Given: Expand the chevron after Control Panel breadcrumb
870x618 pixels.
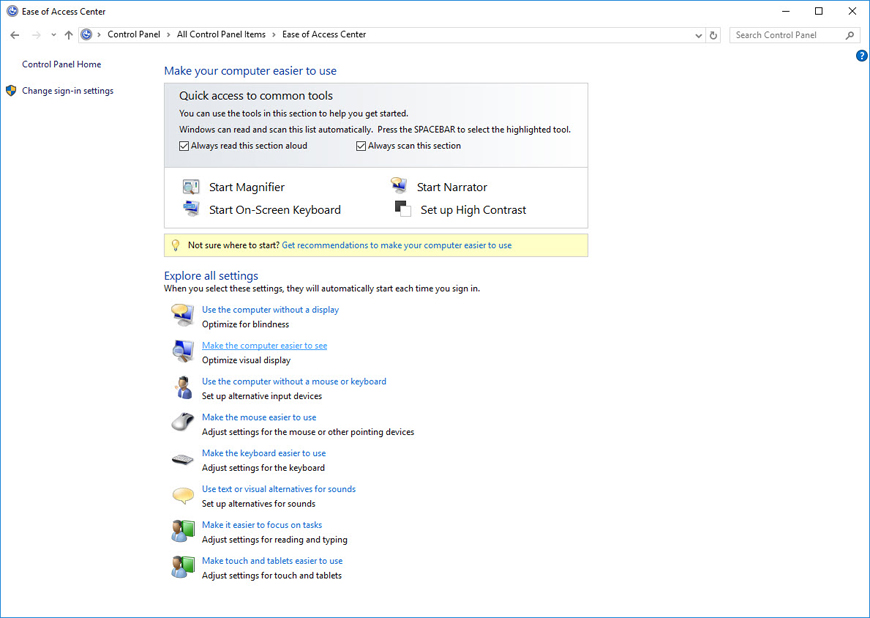Looking at the screenshot, I should (169, 35).
